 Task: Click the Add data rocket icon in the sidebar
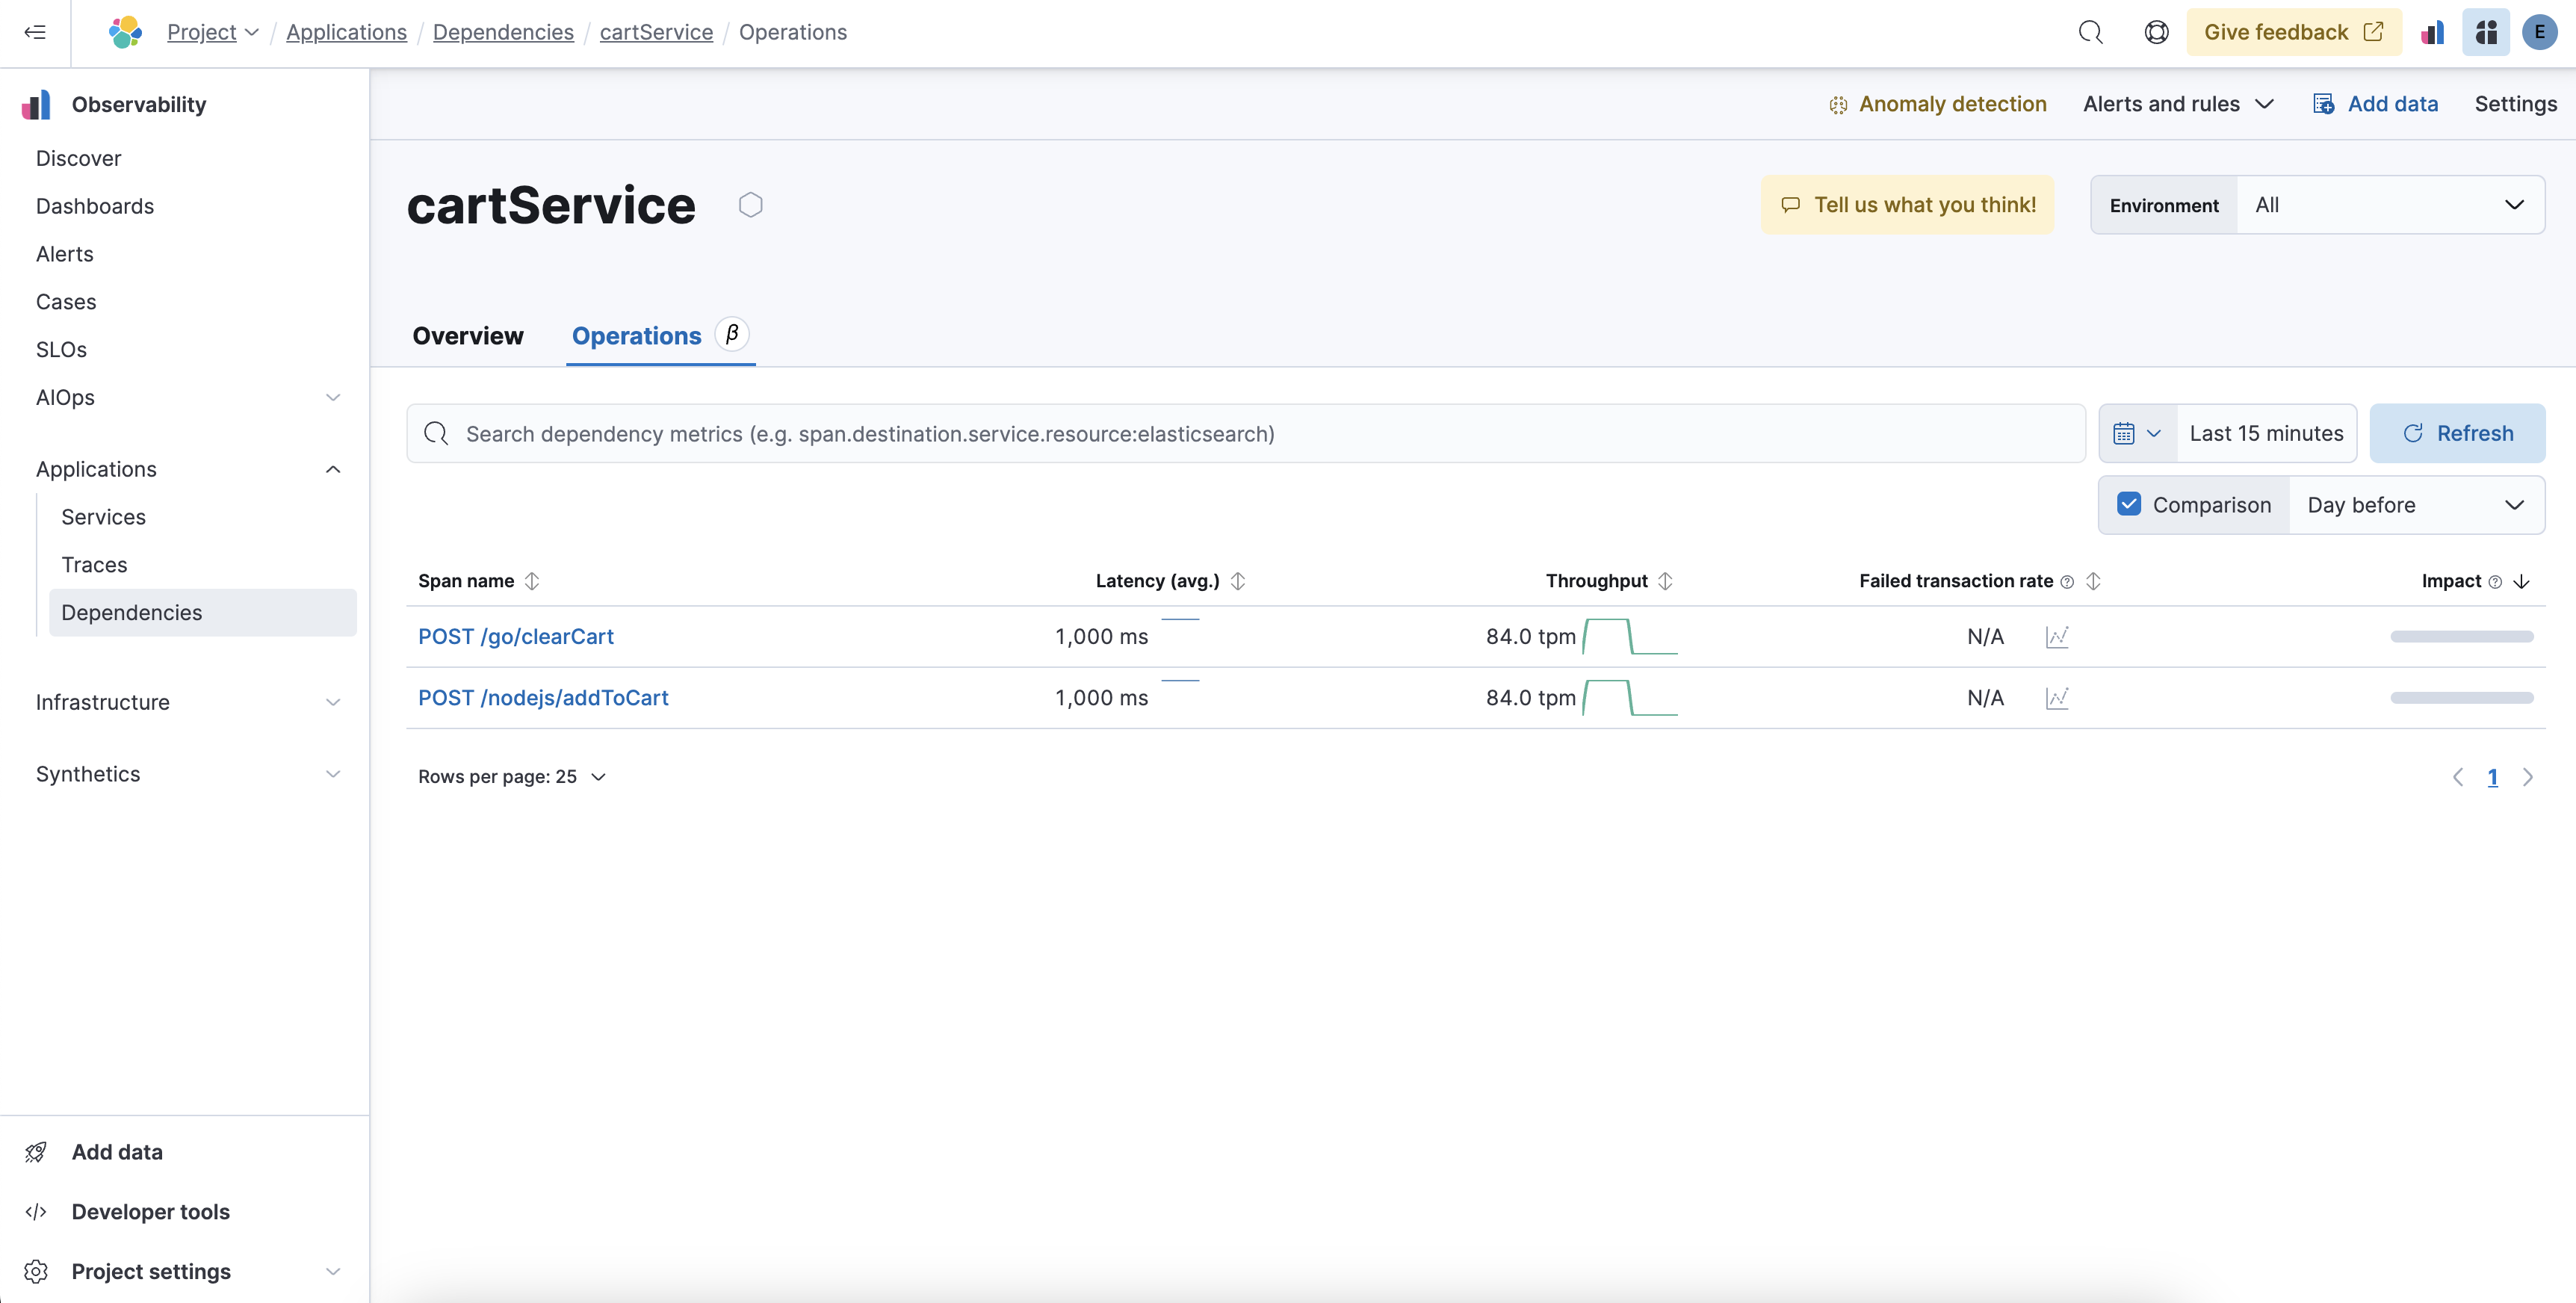36,1152
